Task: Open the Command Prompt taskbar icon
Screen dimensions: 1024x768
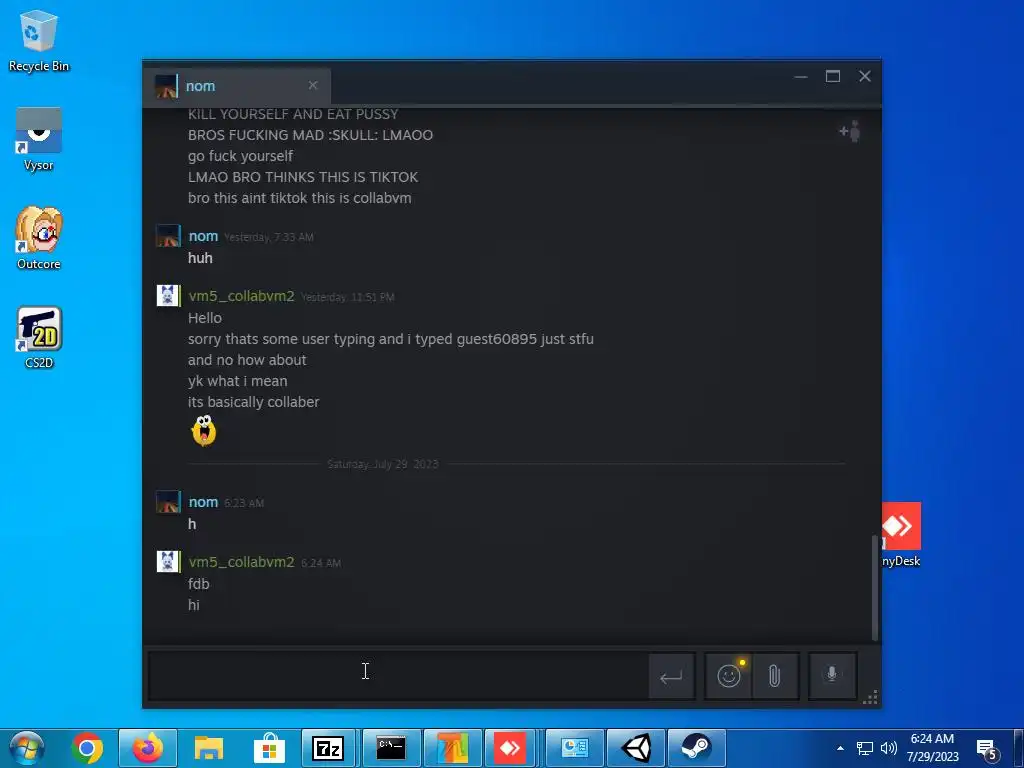Action: (391, 748)
